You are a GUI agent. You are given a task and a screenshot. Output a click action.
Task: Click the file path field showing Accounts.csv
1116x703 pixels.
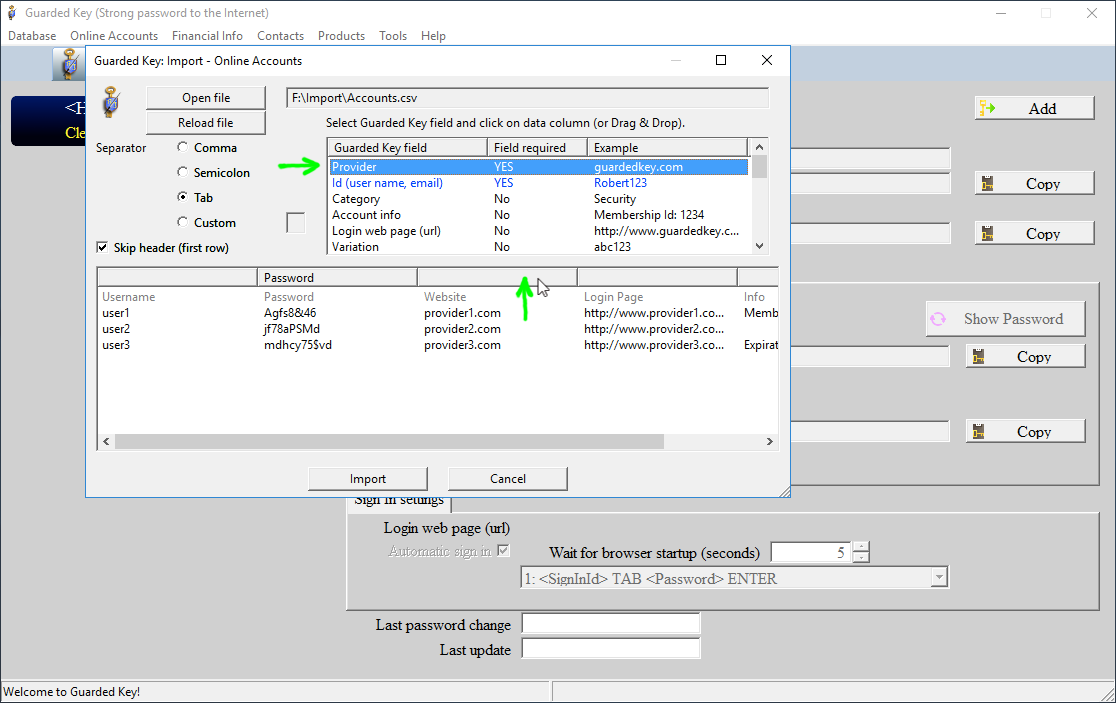pos(527,97)
